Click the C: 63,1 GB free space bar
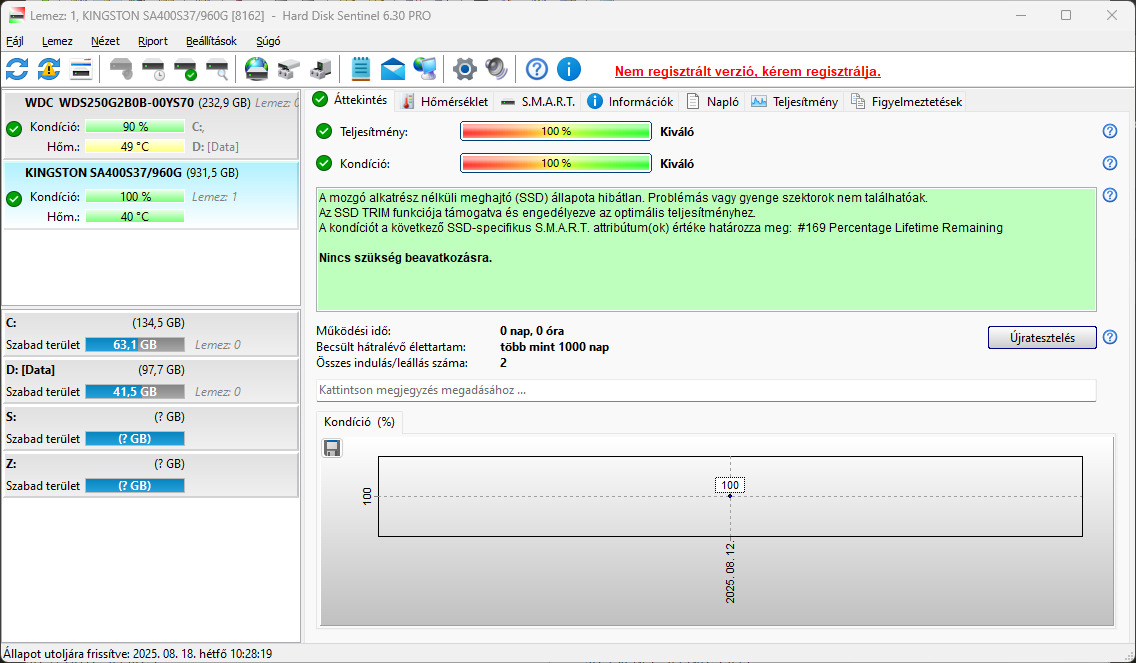1136x663 pixels. click(x=135, y=345)
